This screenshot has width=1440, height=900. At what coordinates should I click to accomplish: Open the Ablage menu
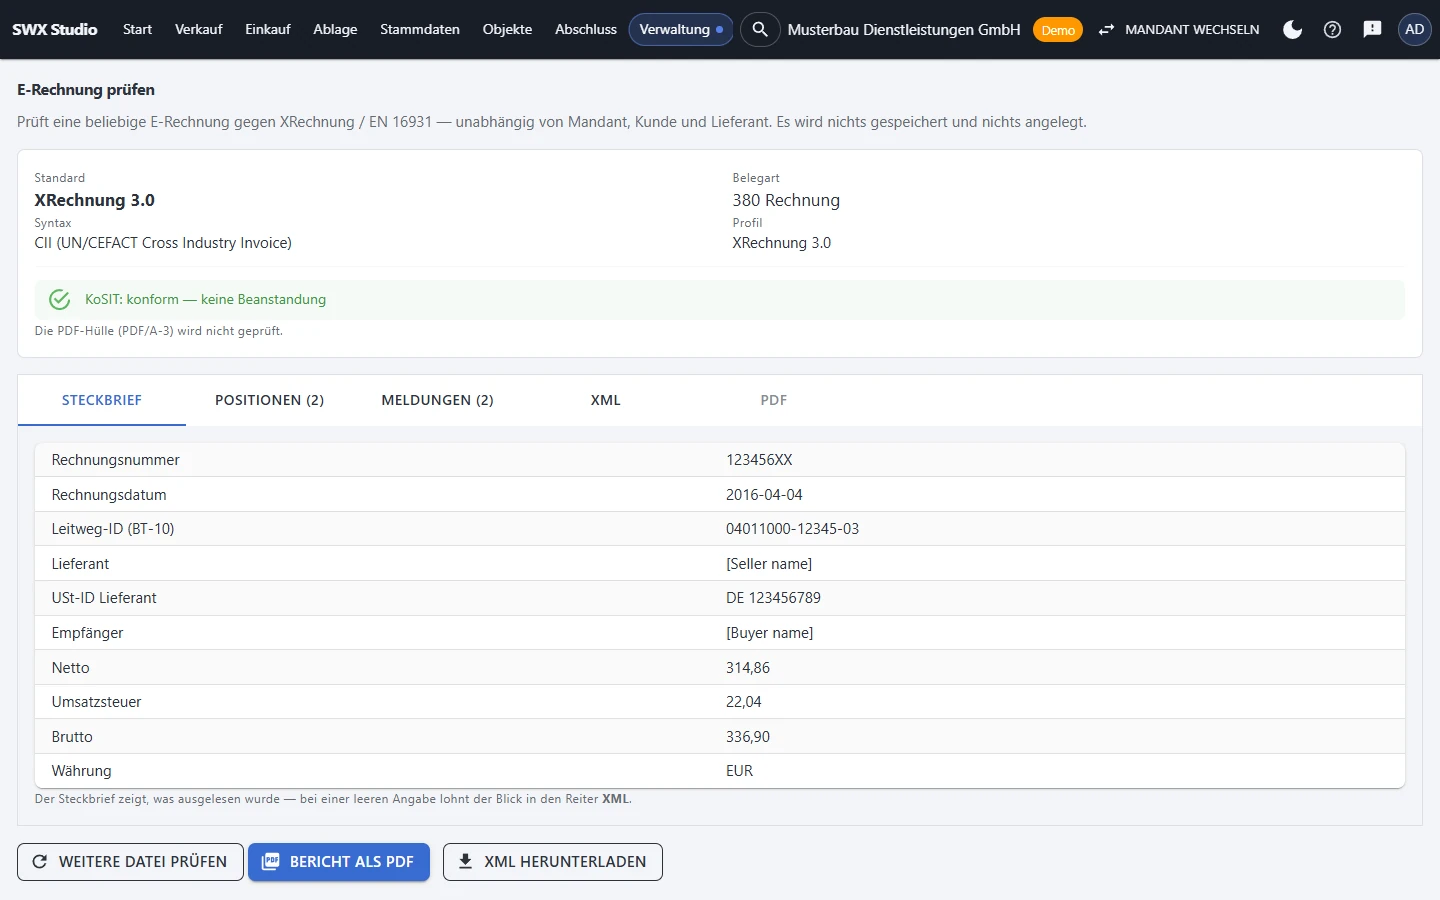[335, 29]
